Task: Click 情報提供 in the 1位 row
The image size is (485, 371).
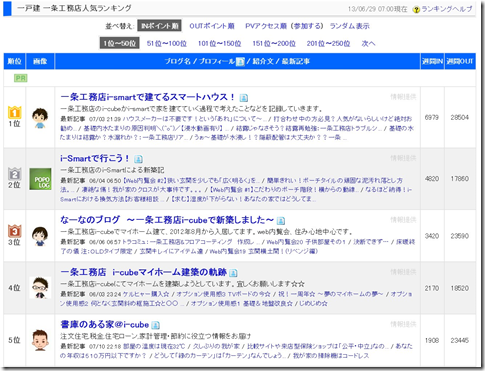Action: (403, 97)
